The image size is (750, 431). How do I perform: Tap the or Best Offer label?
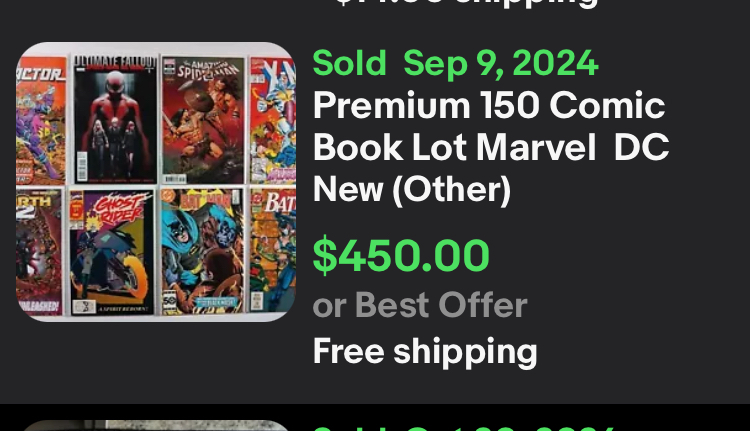(420, 305)
